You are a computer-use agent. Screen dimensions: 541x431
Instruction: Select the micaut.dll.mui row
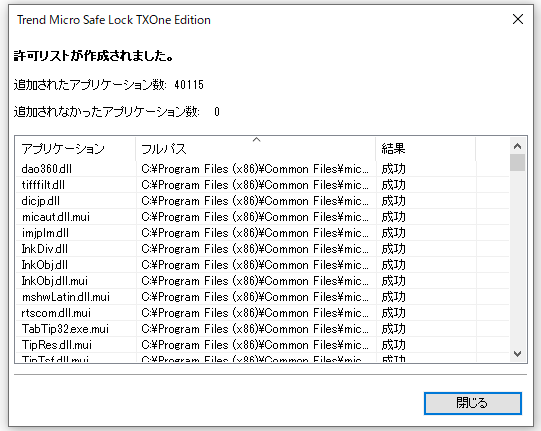click(x=262, y=217)
